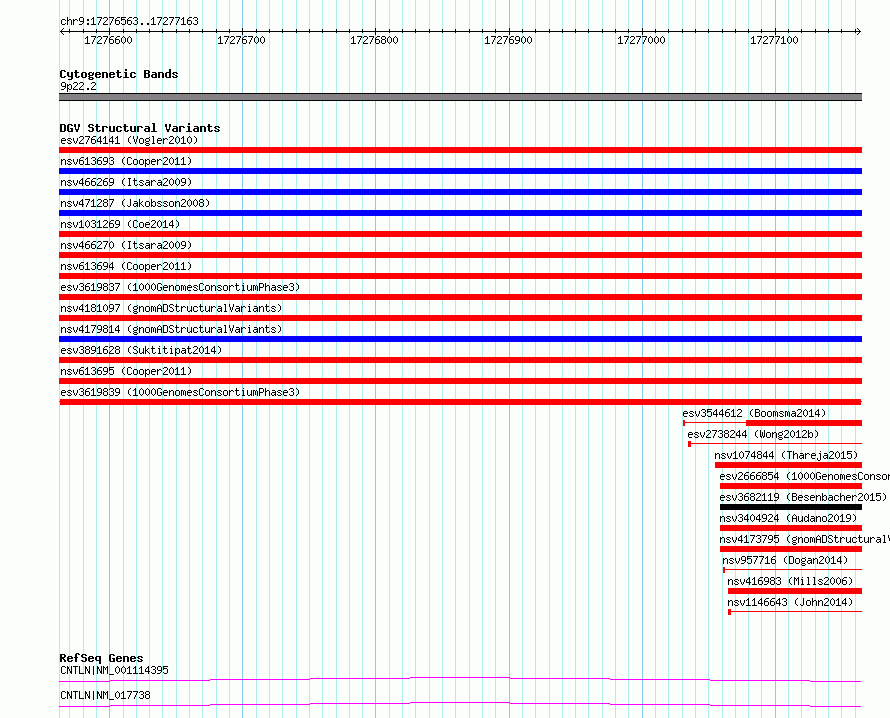Click the red esv2764141 variant bar

click(460, 150)
